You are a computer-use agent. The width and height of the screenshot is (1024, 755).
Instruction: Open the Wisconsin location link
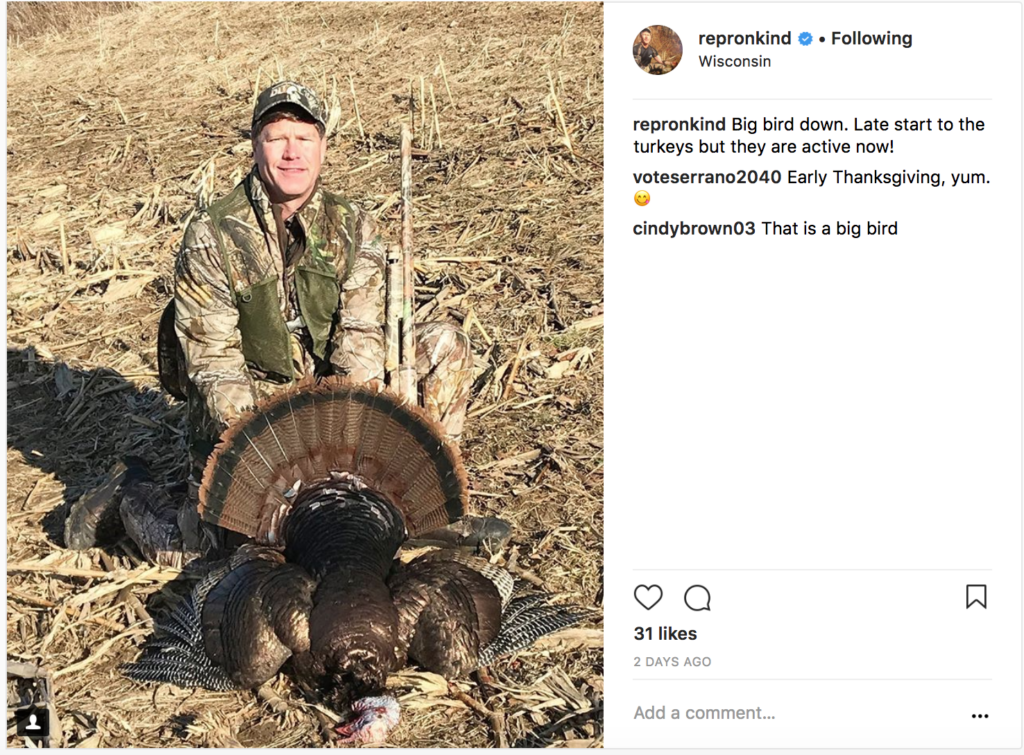click(x=734, y=61)
